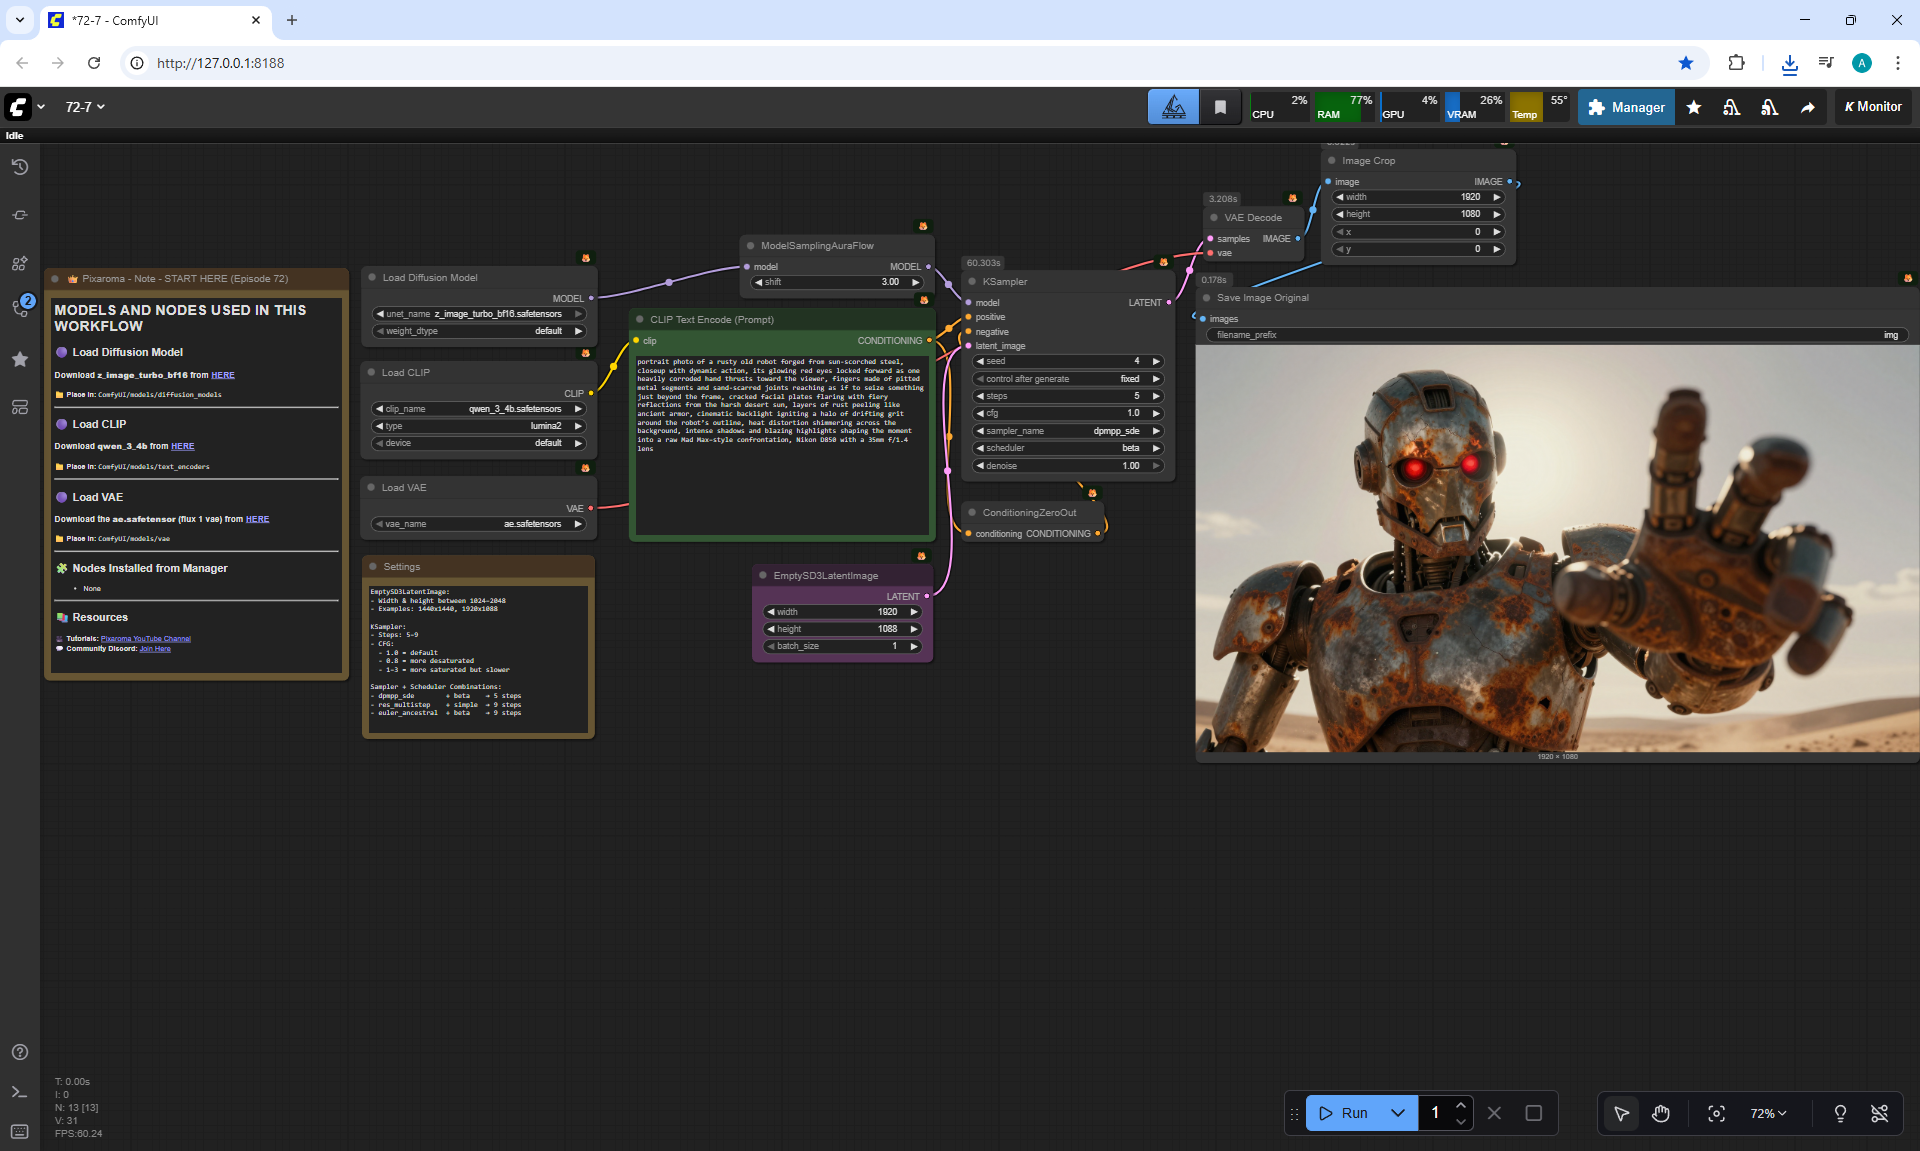Screen dimensions: 1920x1151
Task: Open the console terminal icon
Action: 19,1092
